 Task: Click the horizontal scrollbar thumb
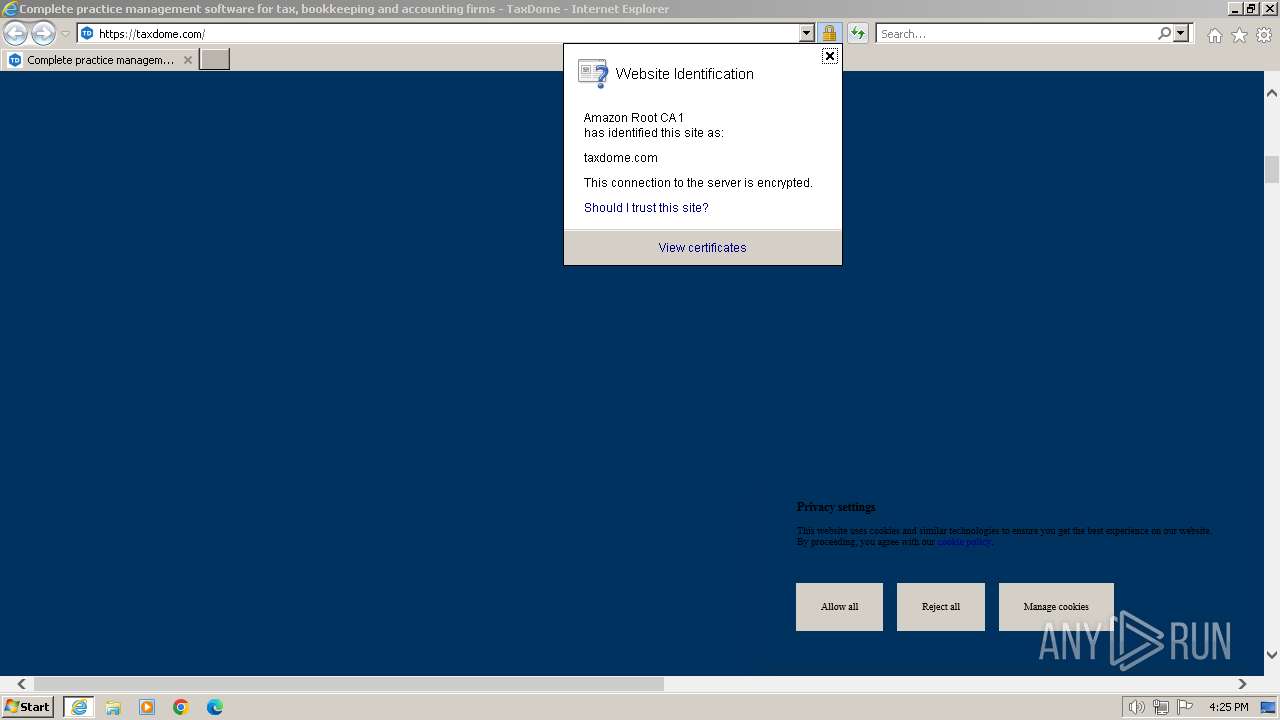349,684
